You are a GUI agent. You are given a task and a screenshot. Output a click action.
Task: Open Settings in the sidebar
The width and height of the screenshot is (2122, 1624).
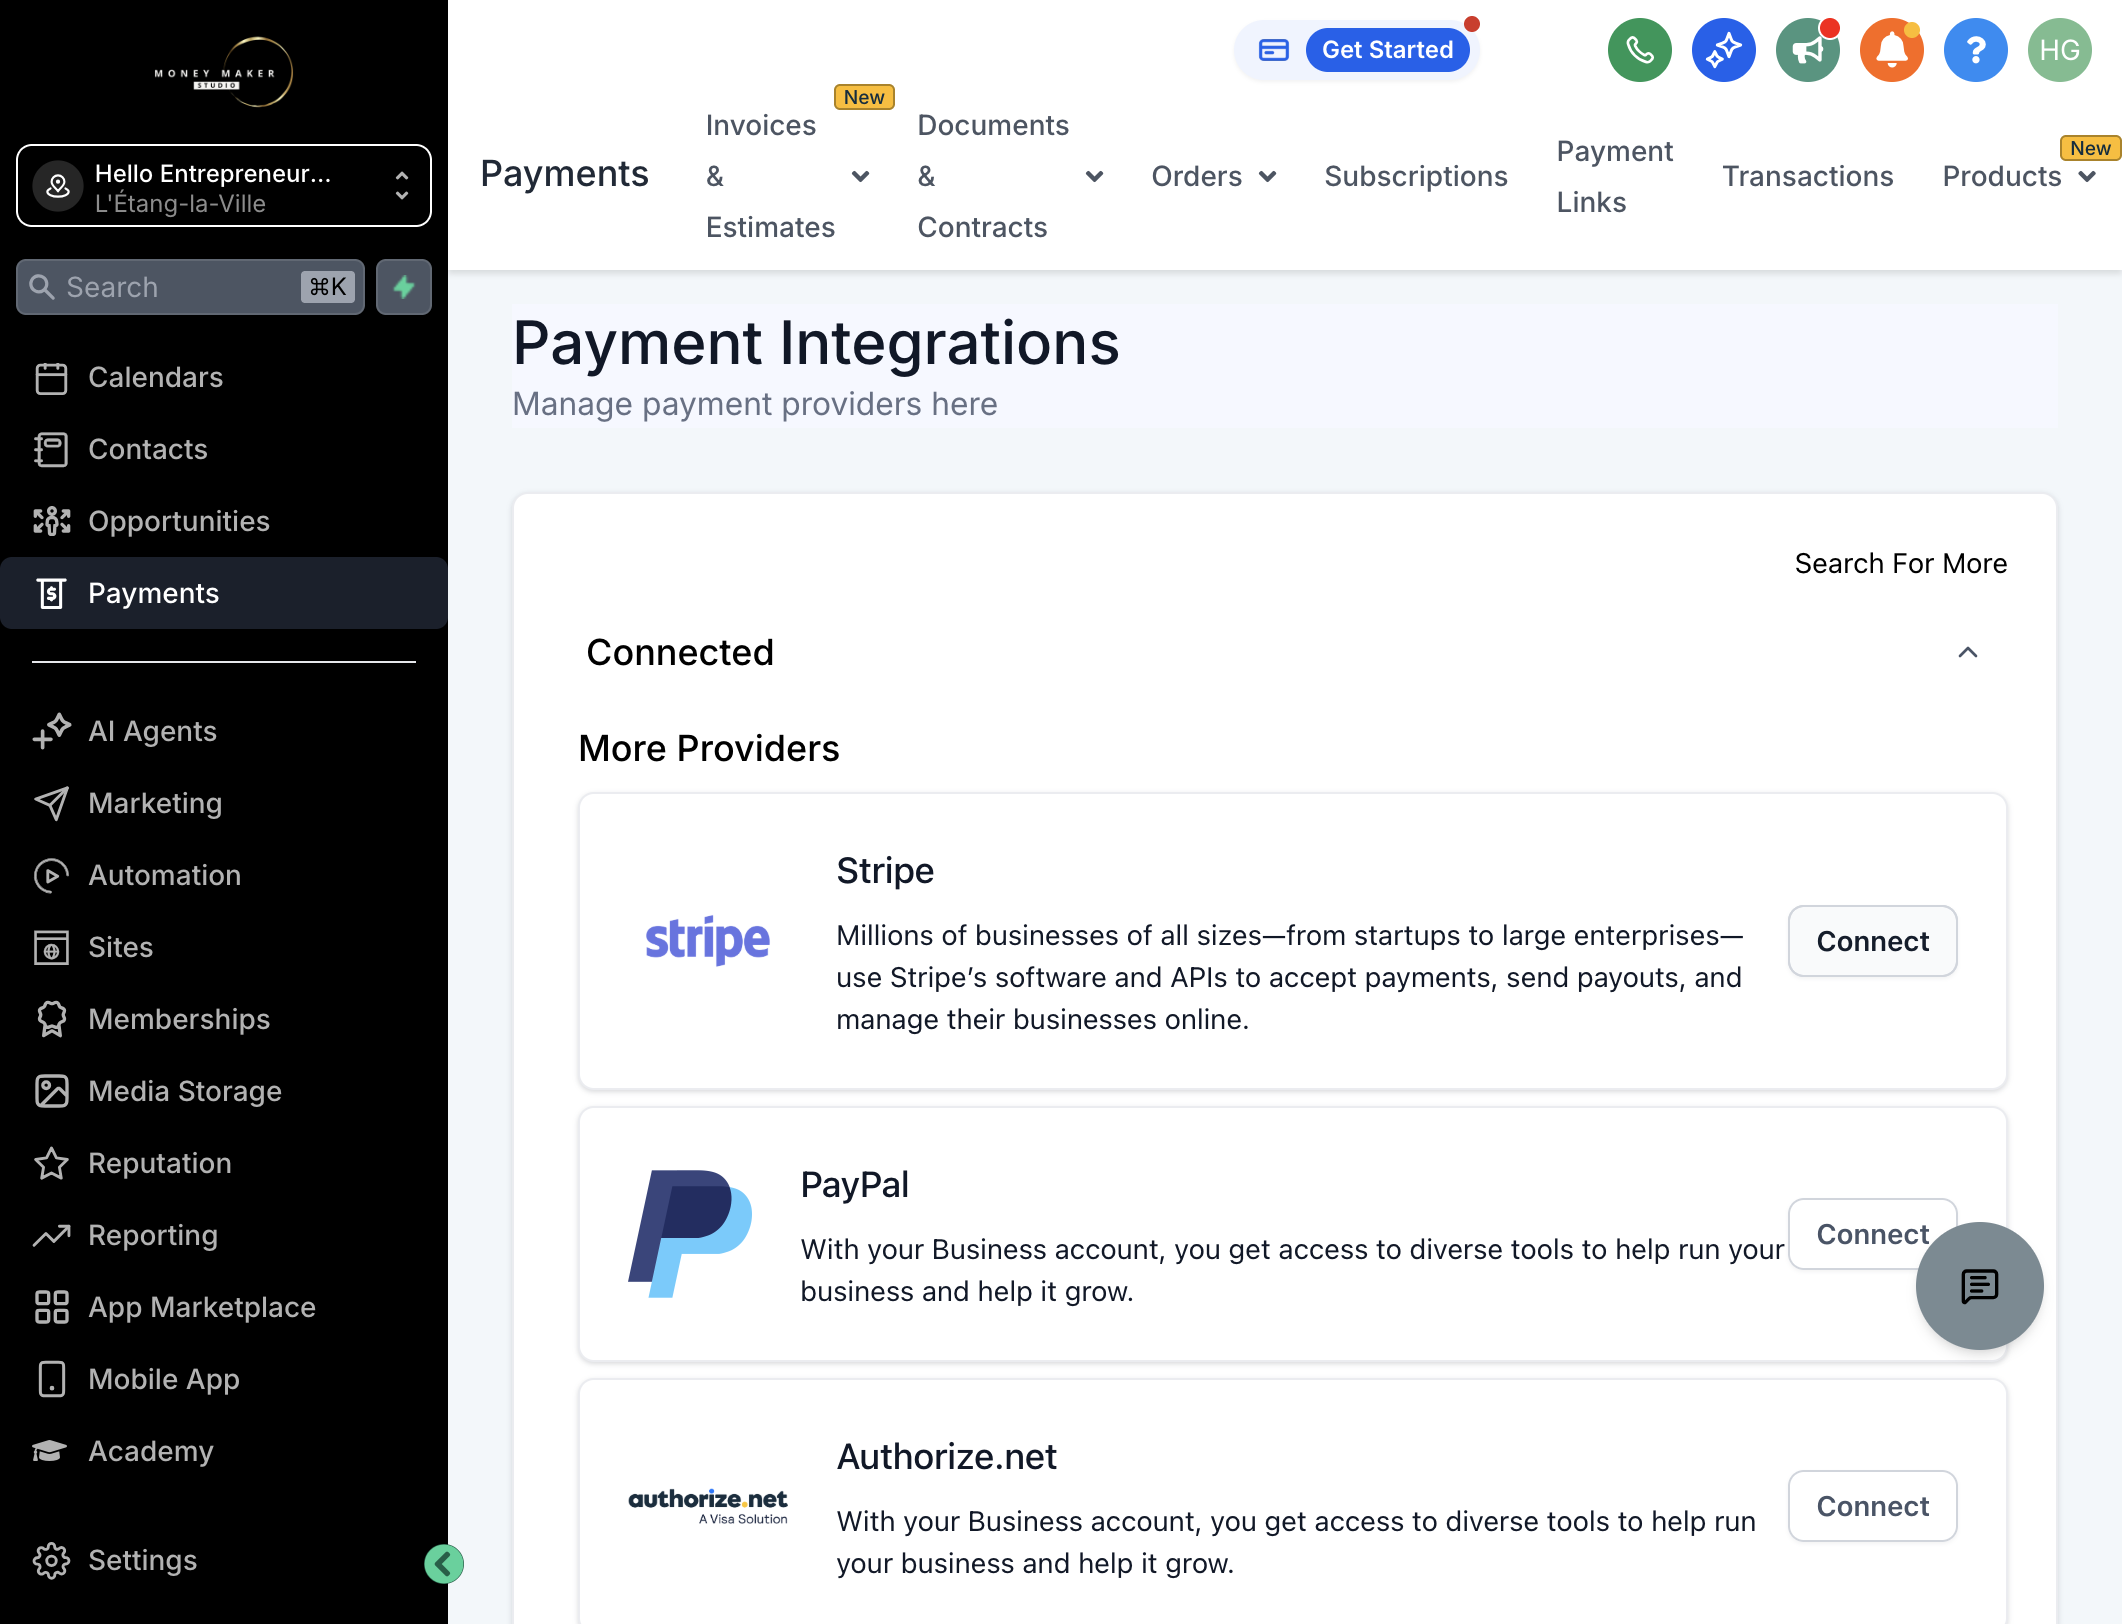(x=224, y=1560)
